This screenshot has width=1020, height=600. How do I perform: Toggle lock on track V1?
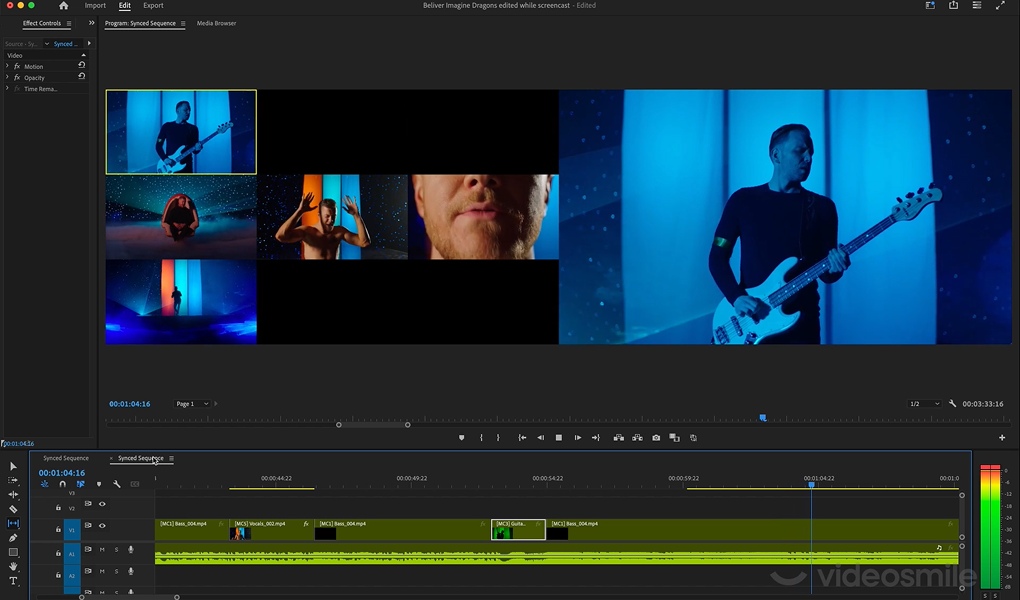58,530
